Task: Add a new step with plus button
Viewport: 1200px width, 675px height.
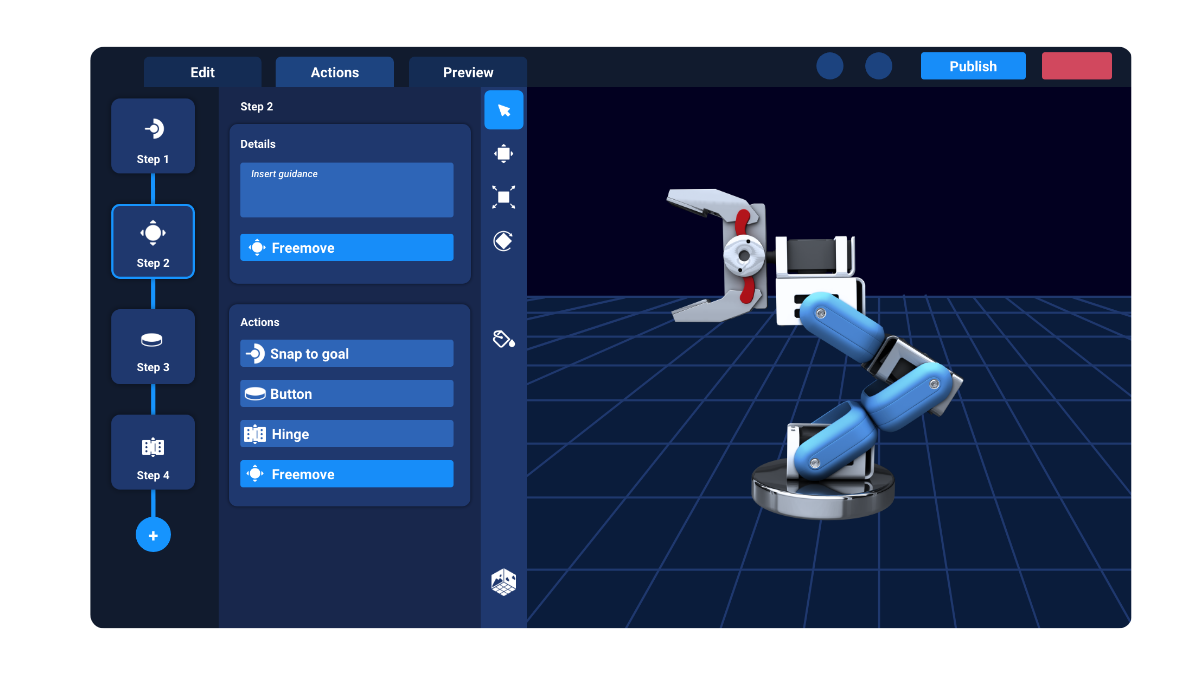Action: coord(153,535)
